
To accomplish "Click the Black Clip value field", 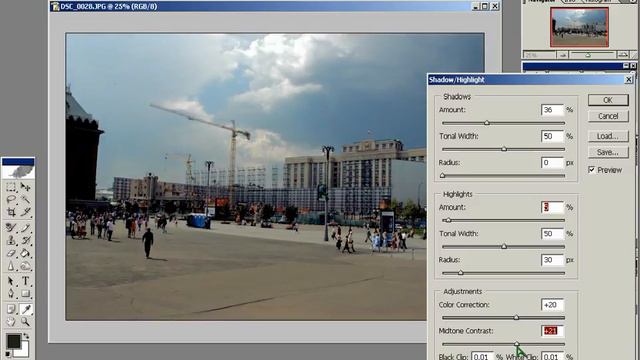I will (482, 356).
